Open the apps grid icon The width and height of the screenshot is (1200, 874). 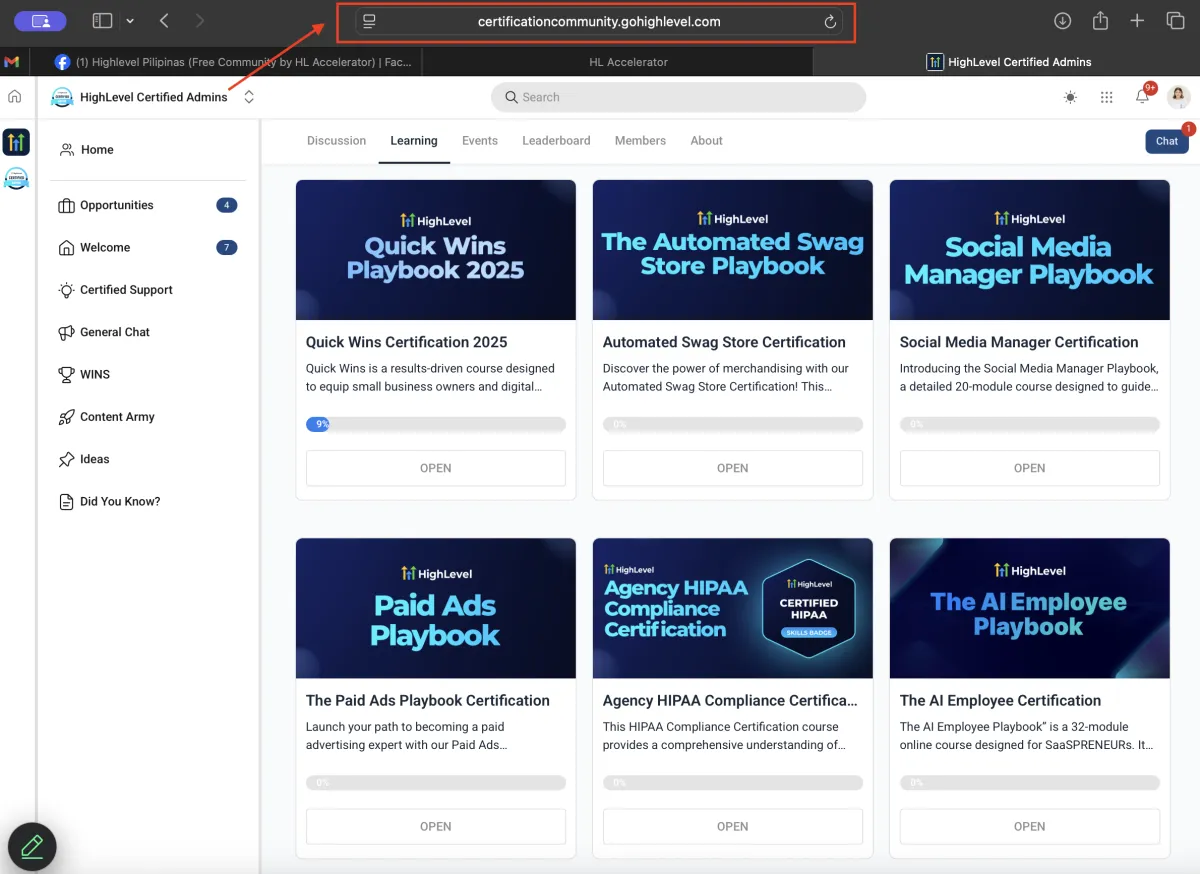pyautogui.click(x=1106, y=97)
